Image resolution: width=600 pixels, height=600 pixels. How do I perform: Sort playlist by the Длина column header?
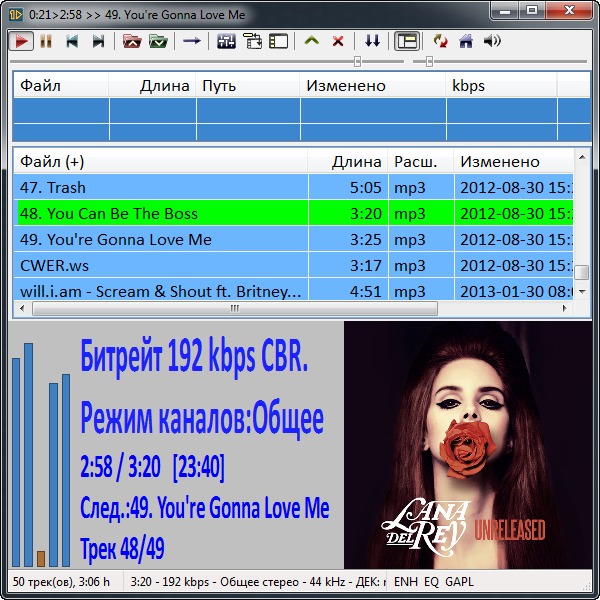(357, 161)
